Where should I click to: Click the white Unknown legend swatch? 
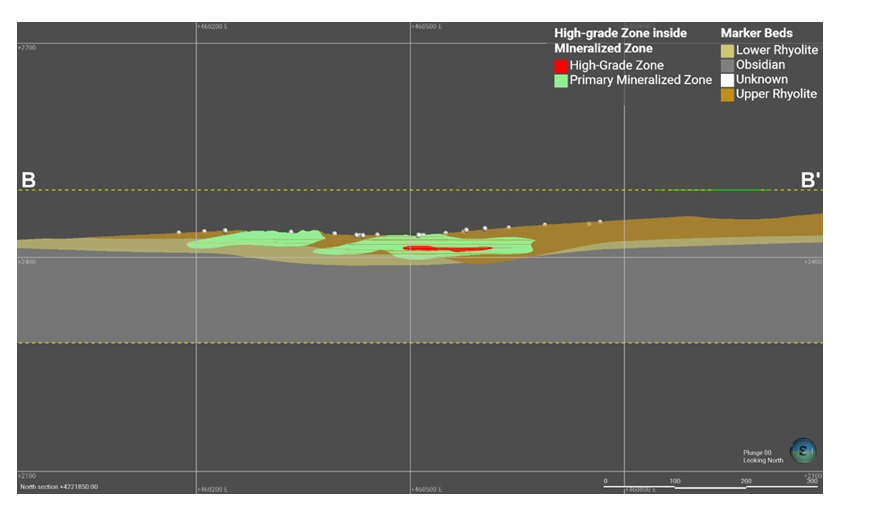coord(727,79)
